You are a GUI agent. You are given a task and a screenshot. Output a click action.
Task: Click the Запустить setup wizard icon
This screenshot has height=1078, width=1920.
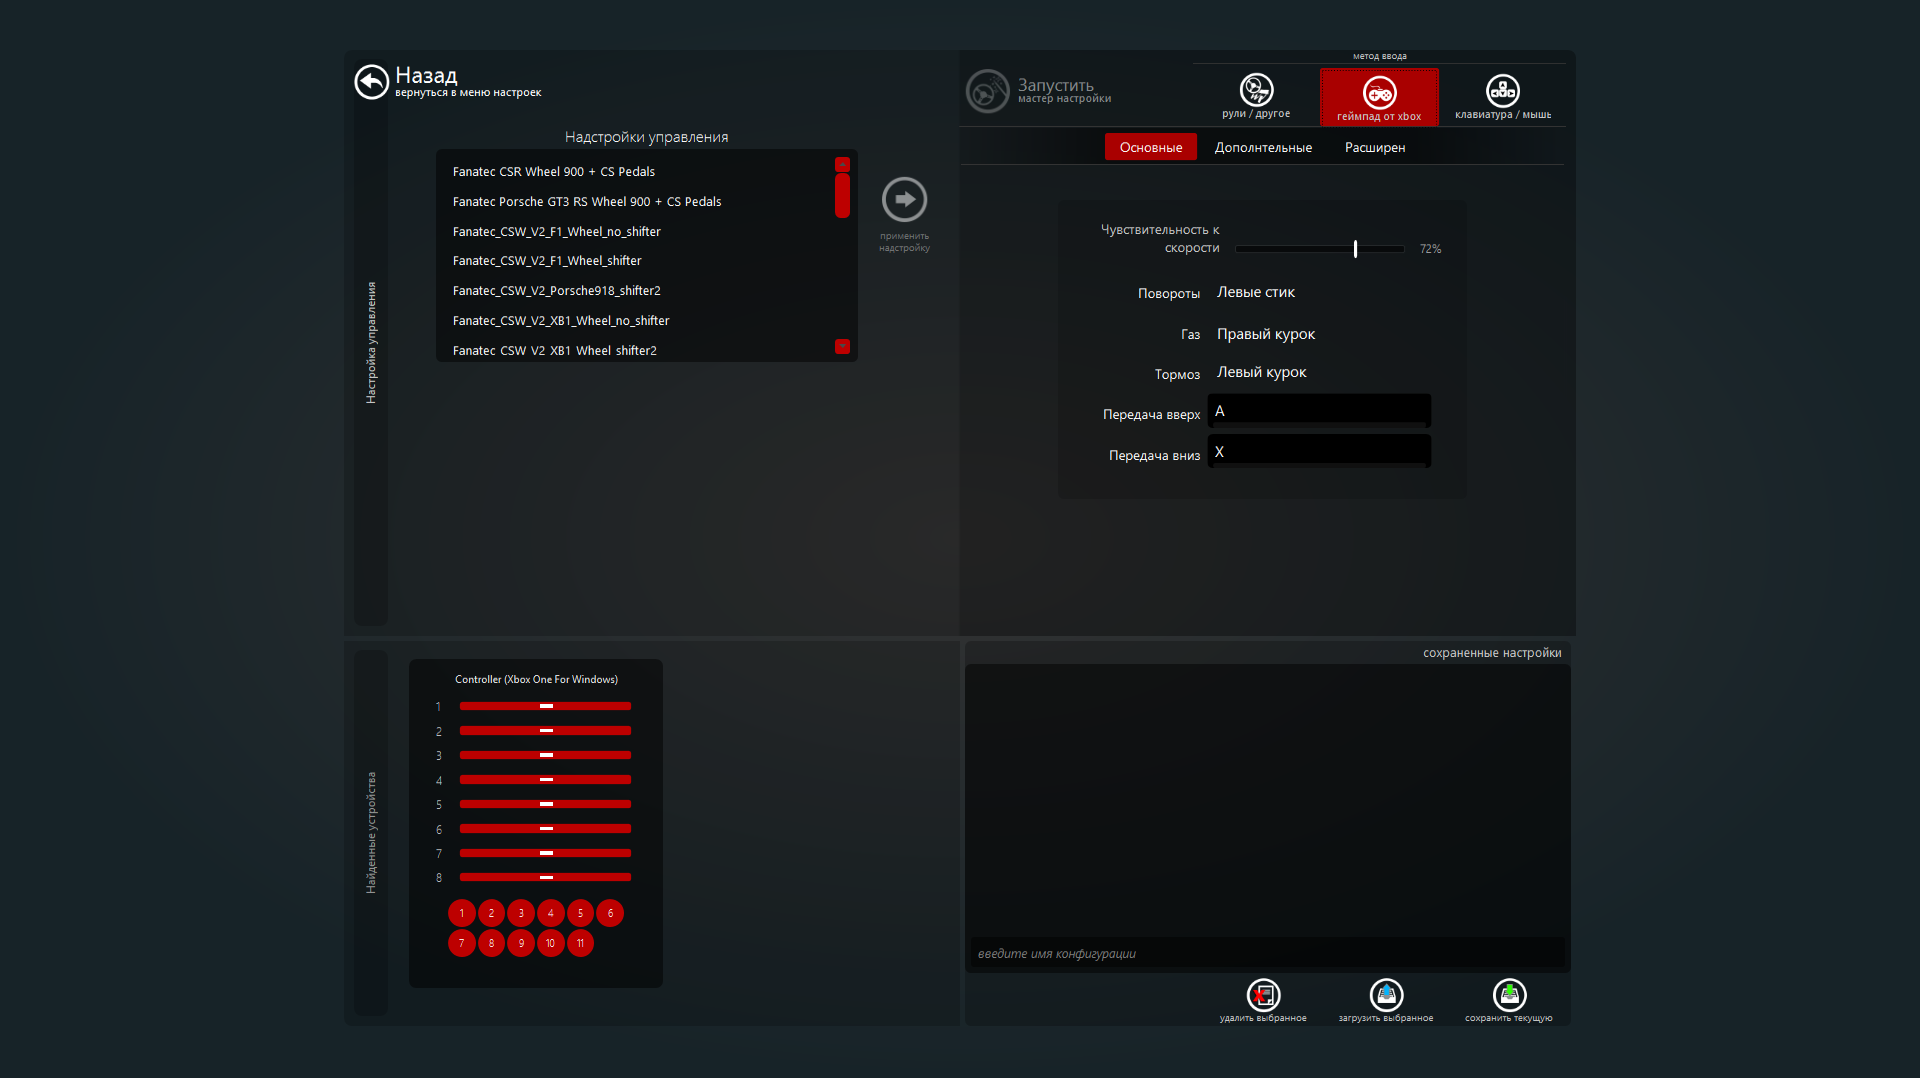click(x=987, y=92)
